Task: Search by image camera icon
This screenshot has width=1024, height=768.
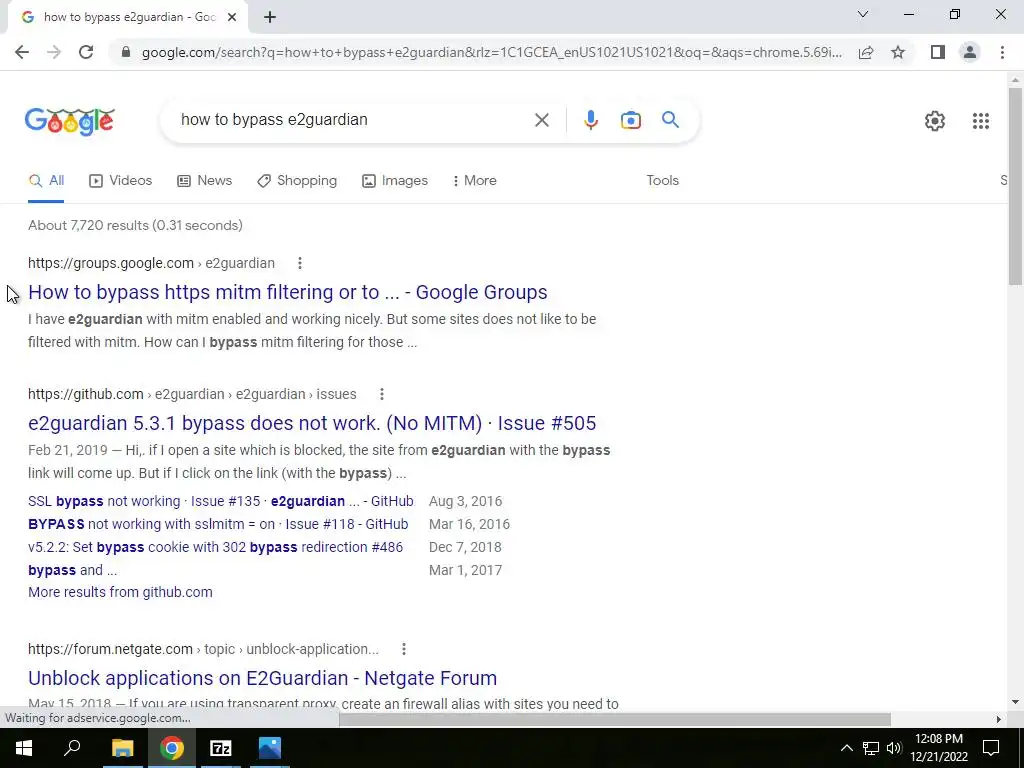Action: (x=630, y=120)
